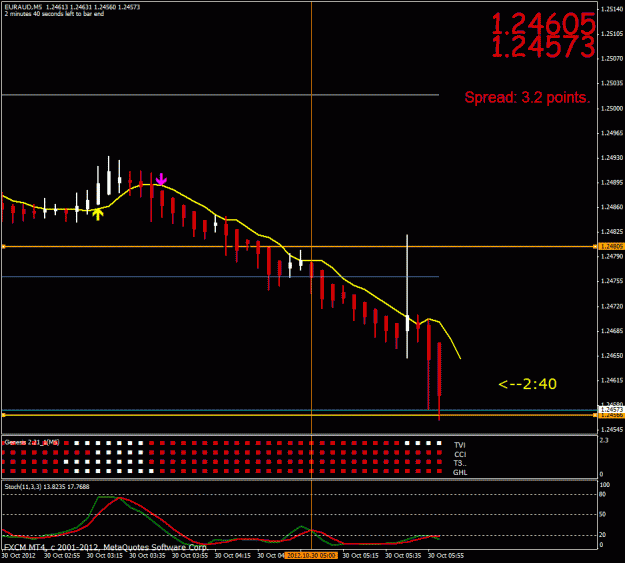Image resolution: width=625 pixels, height=563 pixels.
Task: Click the 30 Oct 05:55 time label
Action: [x=446, y=555]
